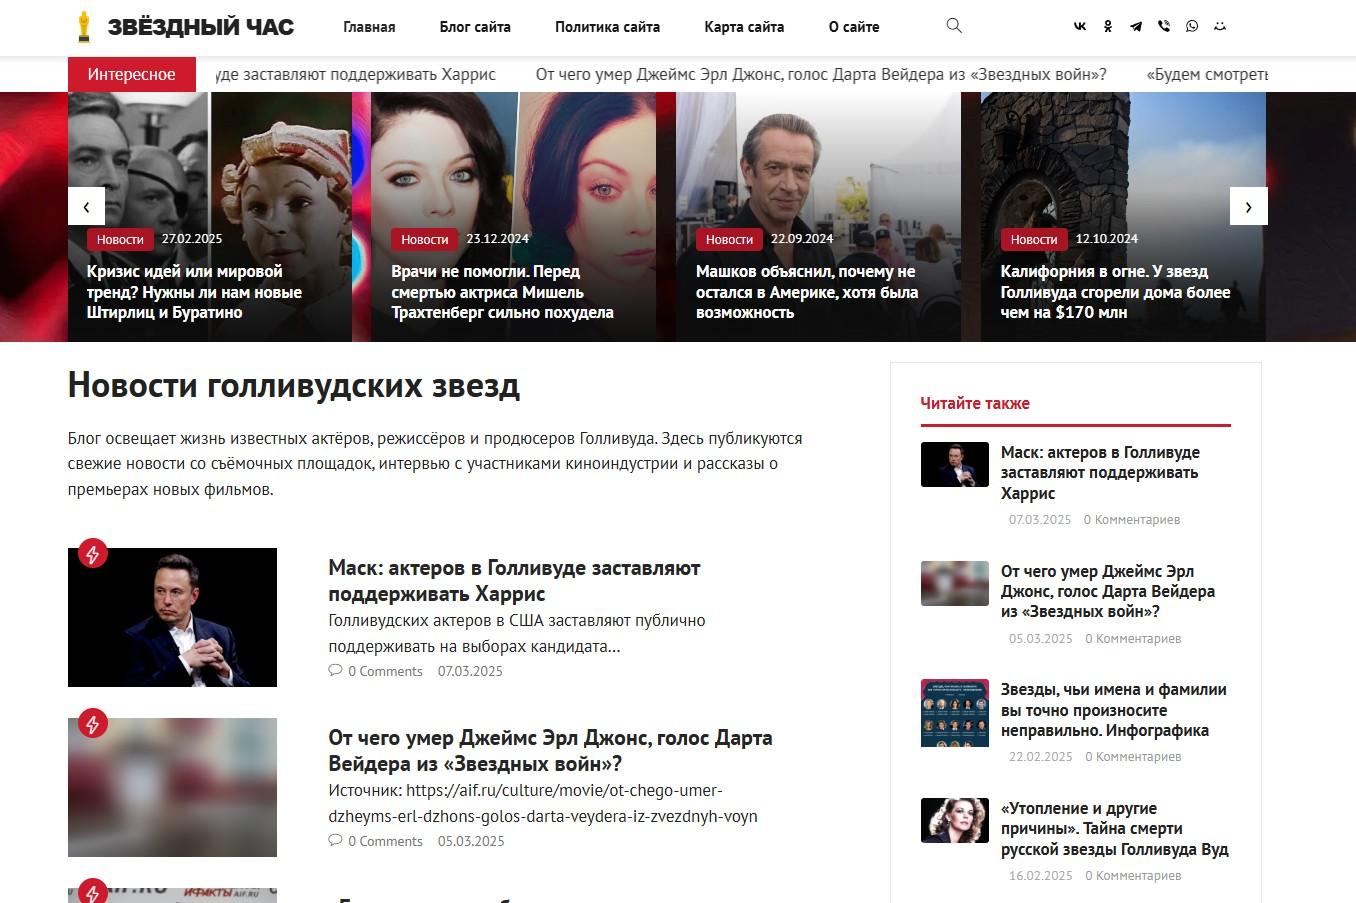
Task: Open the VK social link icon
Action: (1080, 27)
